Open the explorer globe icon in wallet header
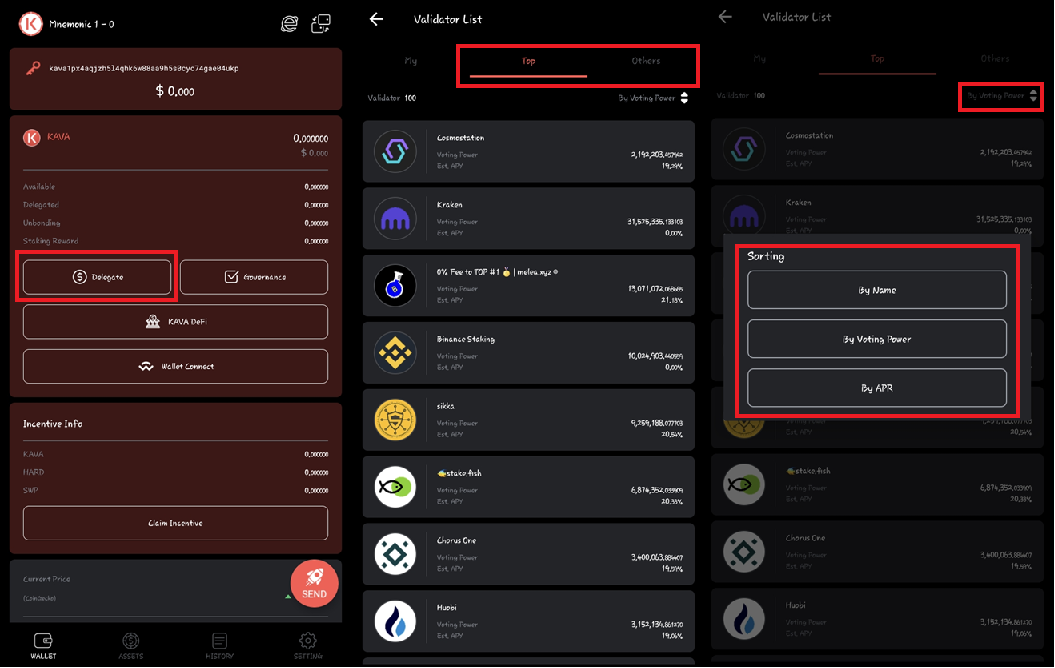 pyautogui.click(x=289, y=24)
